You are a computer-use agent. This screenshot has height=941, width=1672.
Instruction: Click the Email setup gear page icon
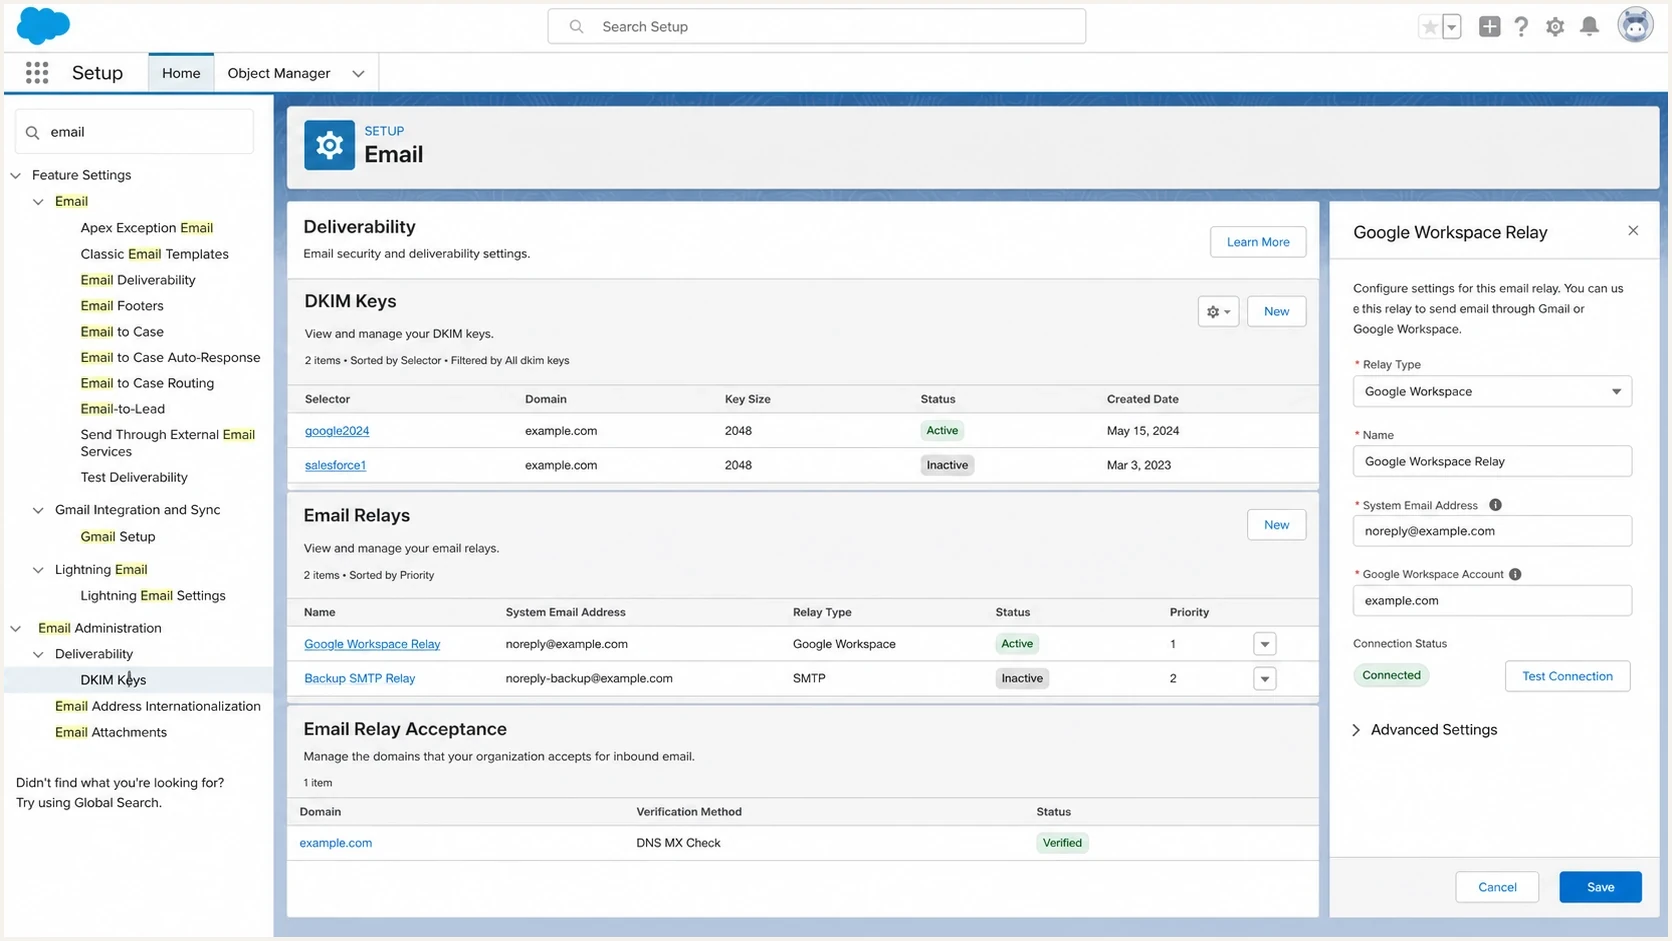click(329, 145)
